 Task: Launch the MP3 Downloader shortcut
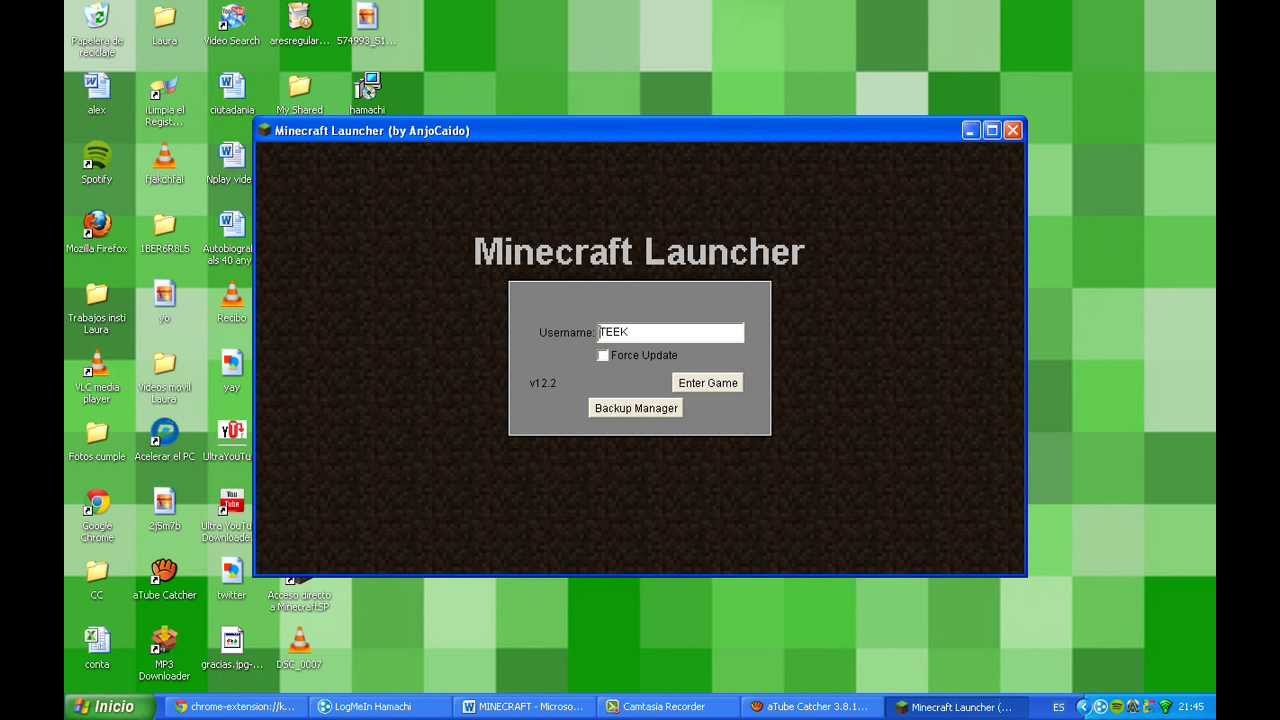(164, 654)
